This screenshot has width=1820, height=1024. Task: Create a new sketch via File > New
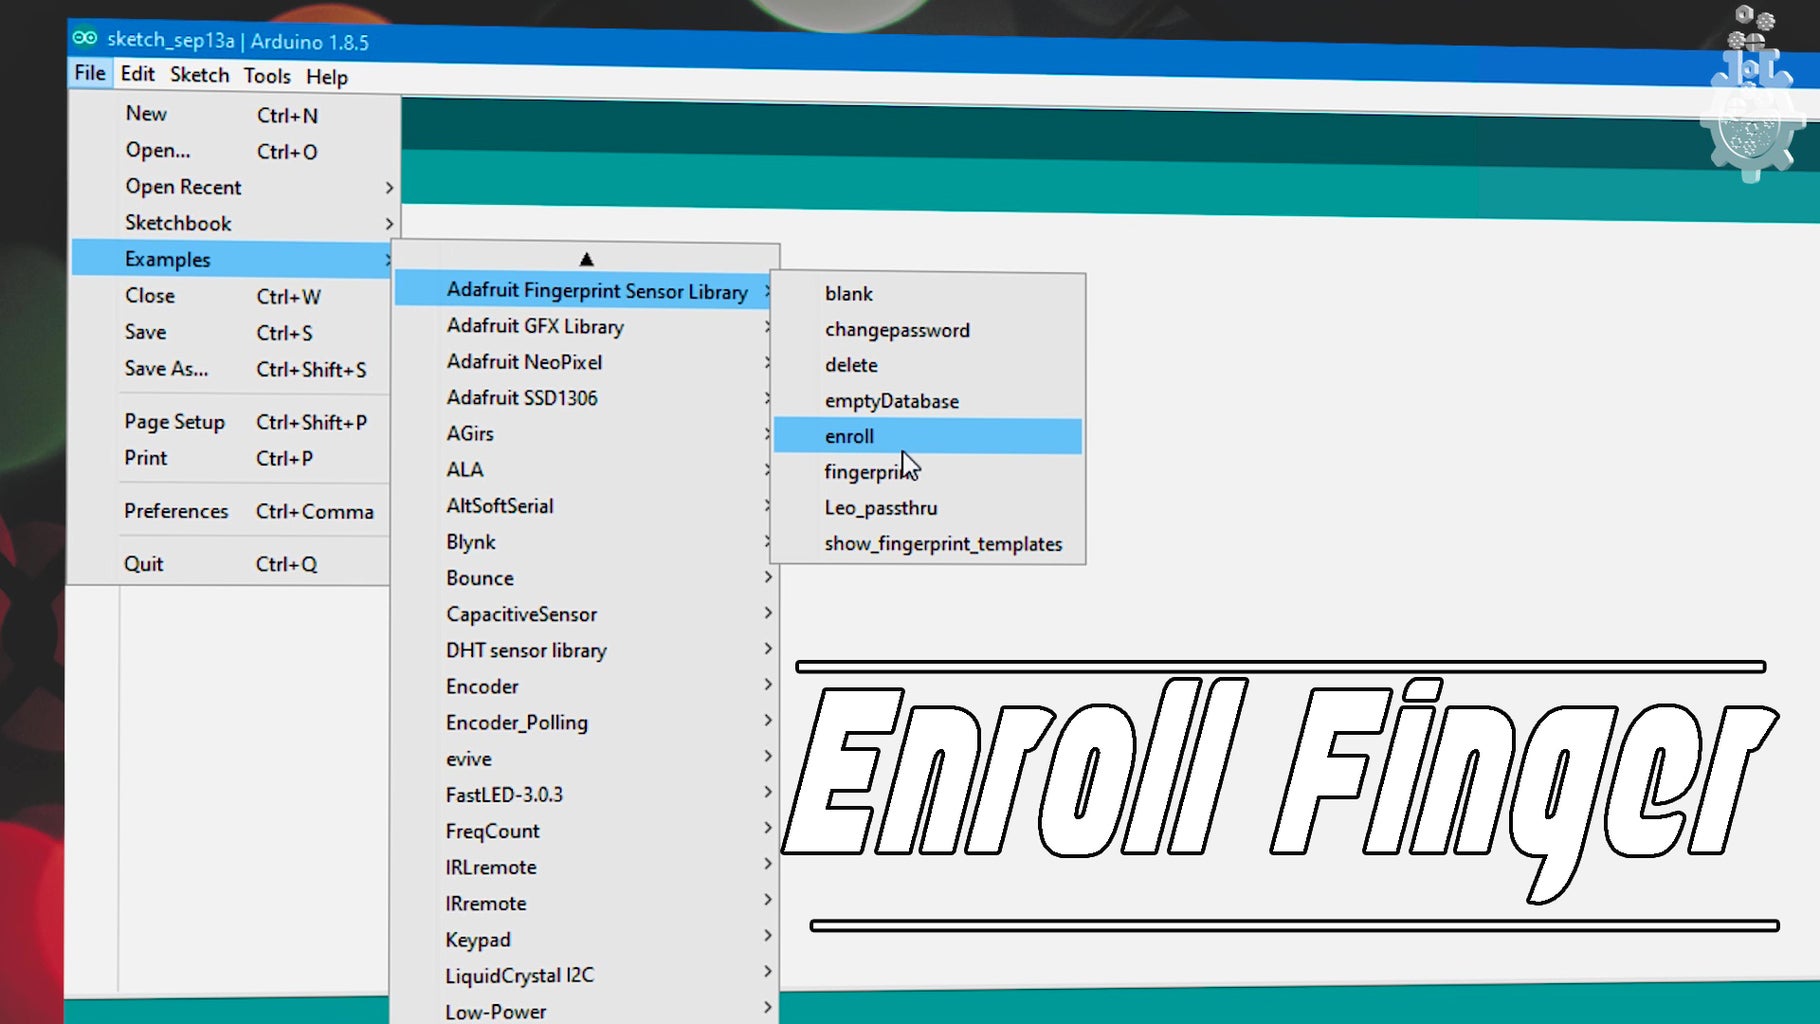(x=146, y=113)
